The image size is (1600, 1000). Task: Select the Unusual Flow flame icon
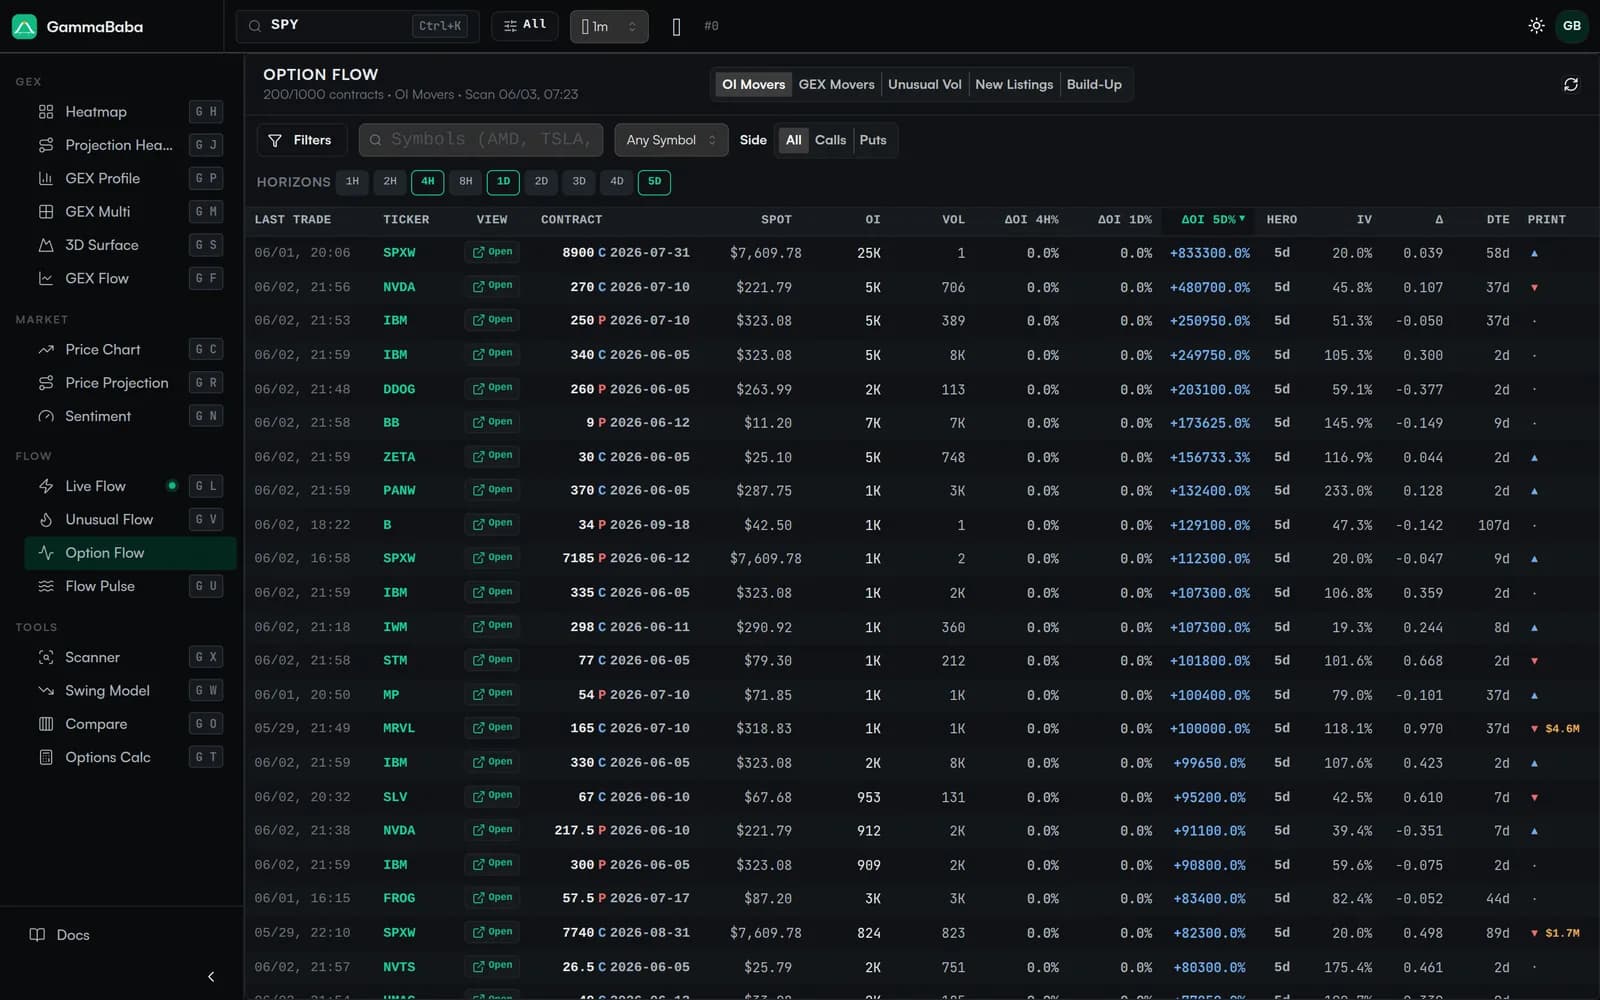(46, 520)
